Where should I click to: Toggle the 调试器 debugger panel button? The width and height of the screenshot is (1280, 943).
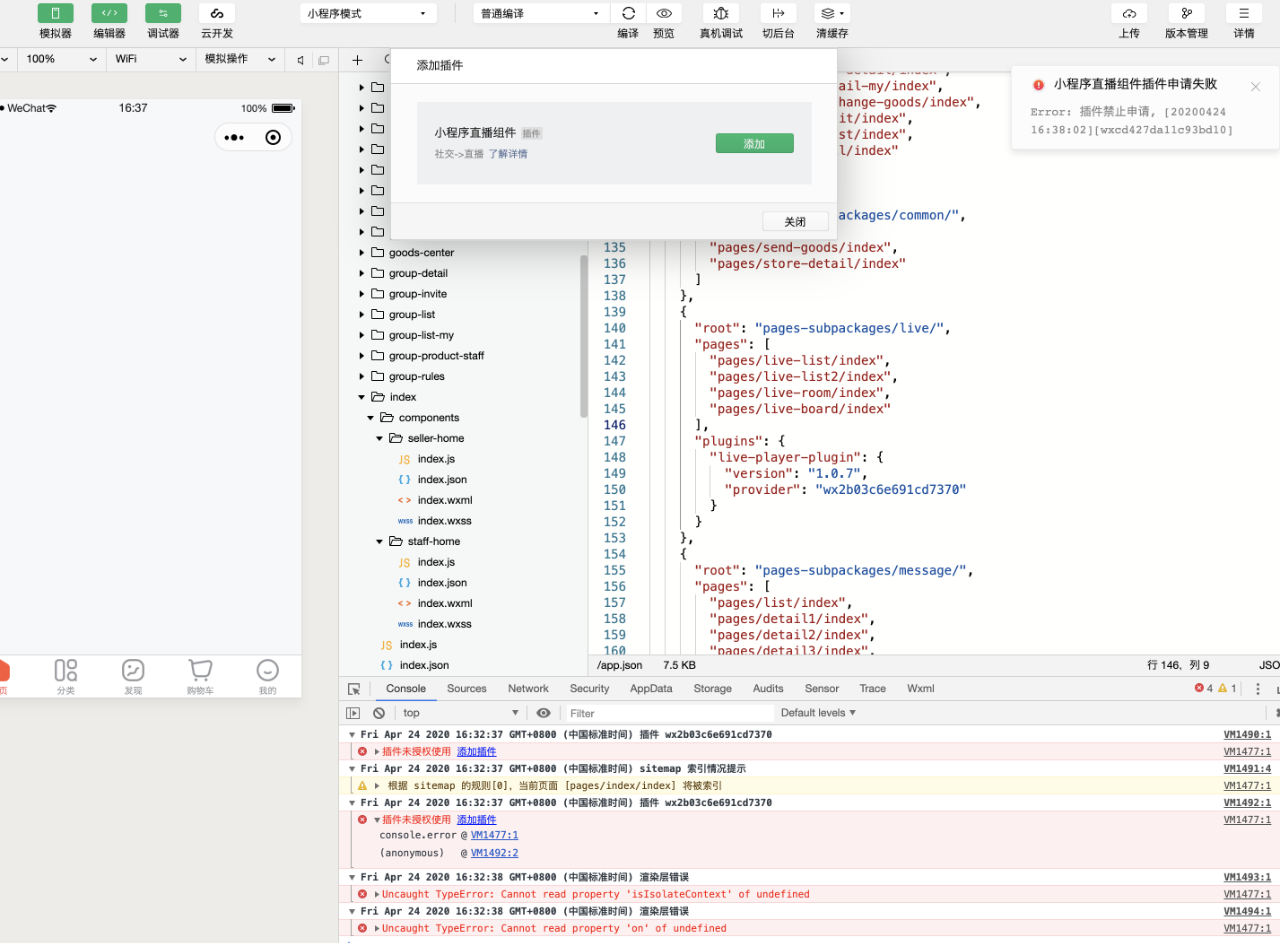pos(163,13)
